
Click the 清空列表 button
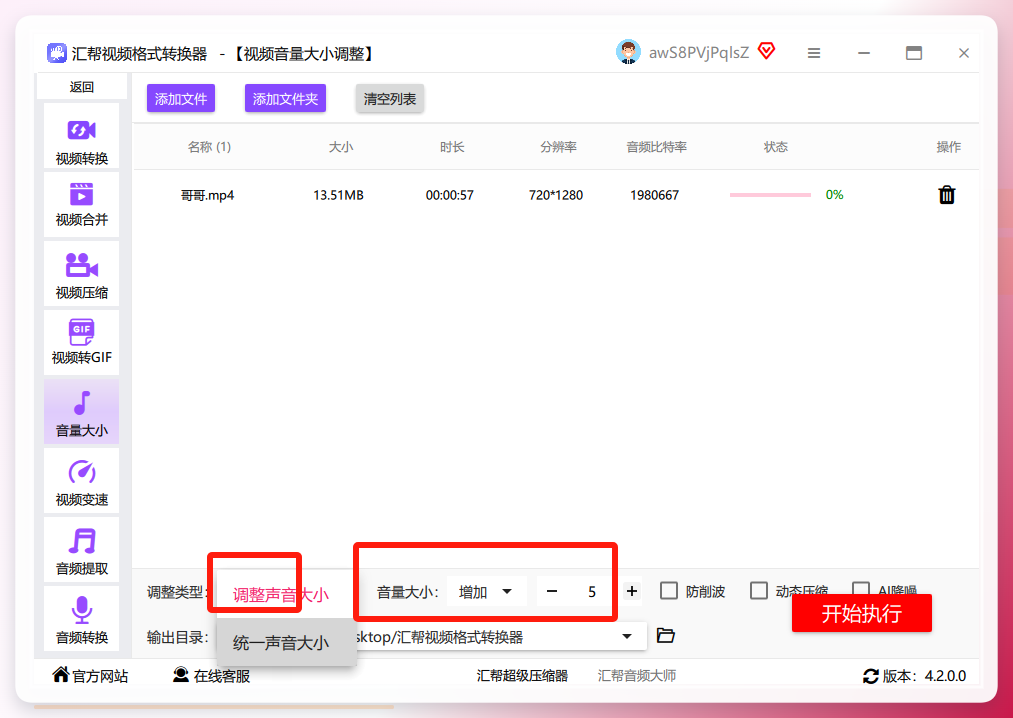(x=390, y=99)
